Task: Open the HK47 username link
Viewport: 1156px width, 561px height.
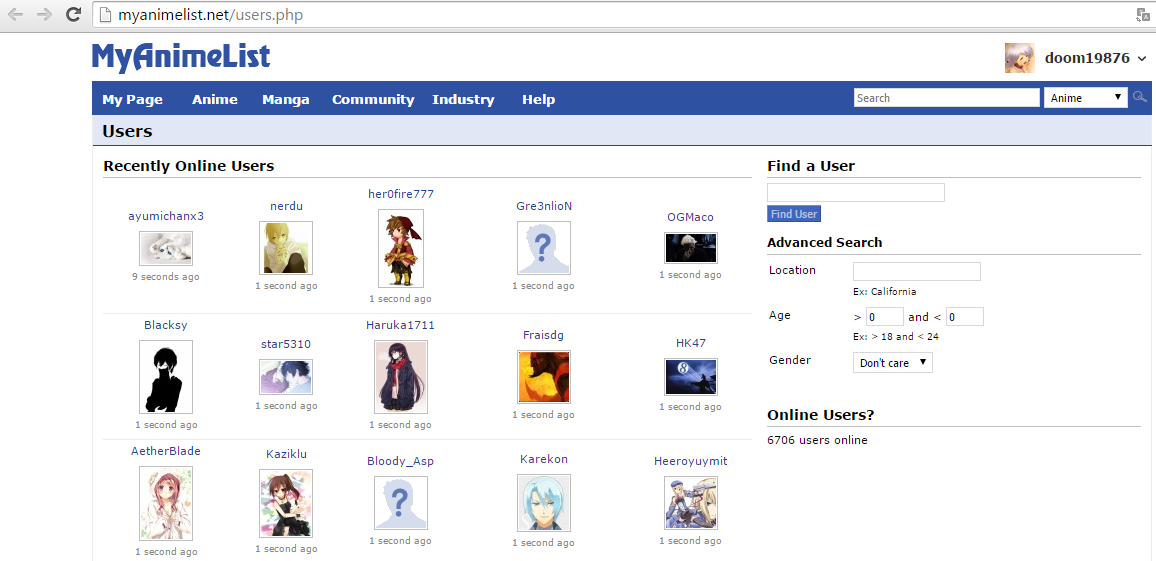Action: [x=691, y=343]
